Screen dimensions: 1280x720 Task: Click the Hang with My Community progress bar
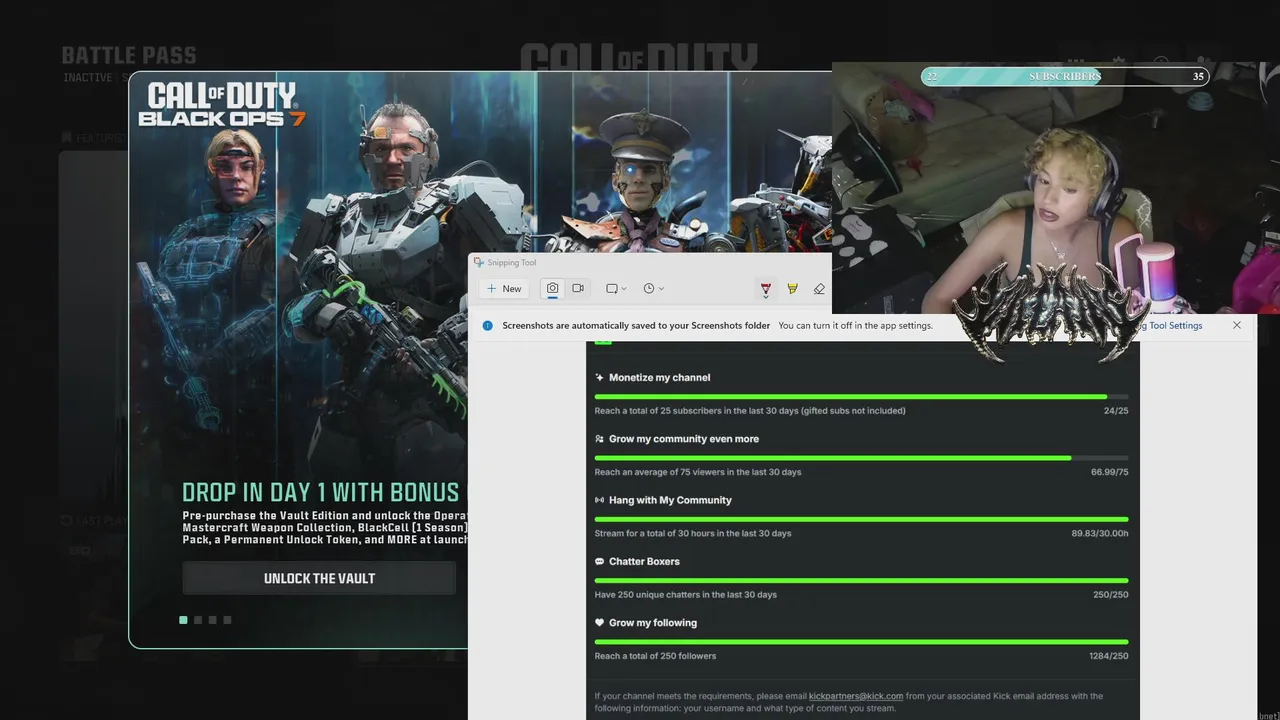point(861,519)
